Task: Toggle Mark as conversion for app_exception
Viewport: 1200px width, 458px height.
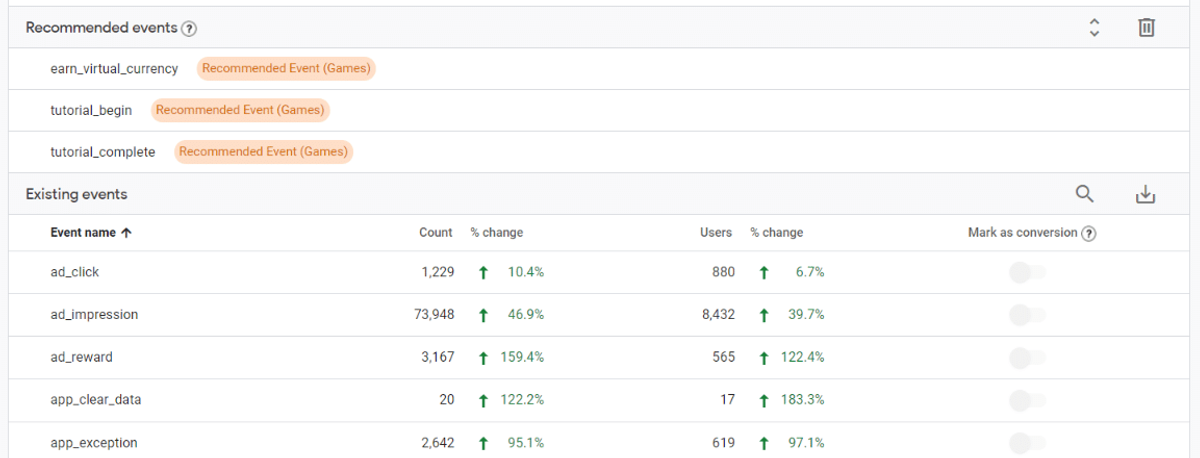Action: point(1027,442)
